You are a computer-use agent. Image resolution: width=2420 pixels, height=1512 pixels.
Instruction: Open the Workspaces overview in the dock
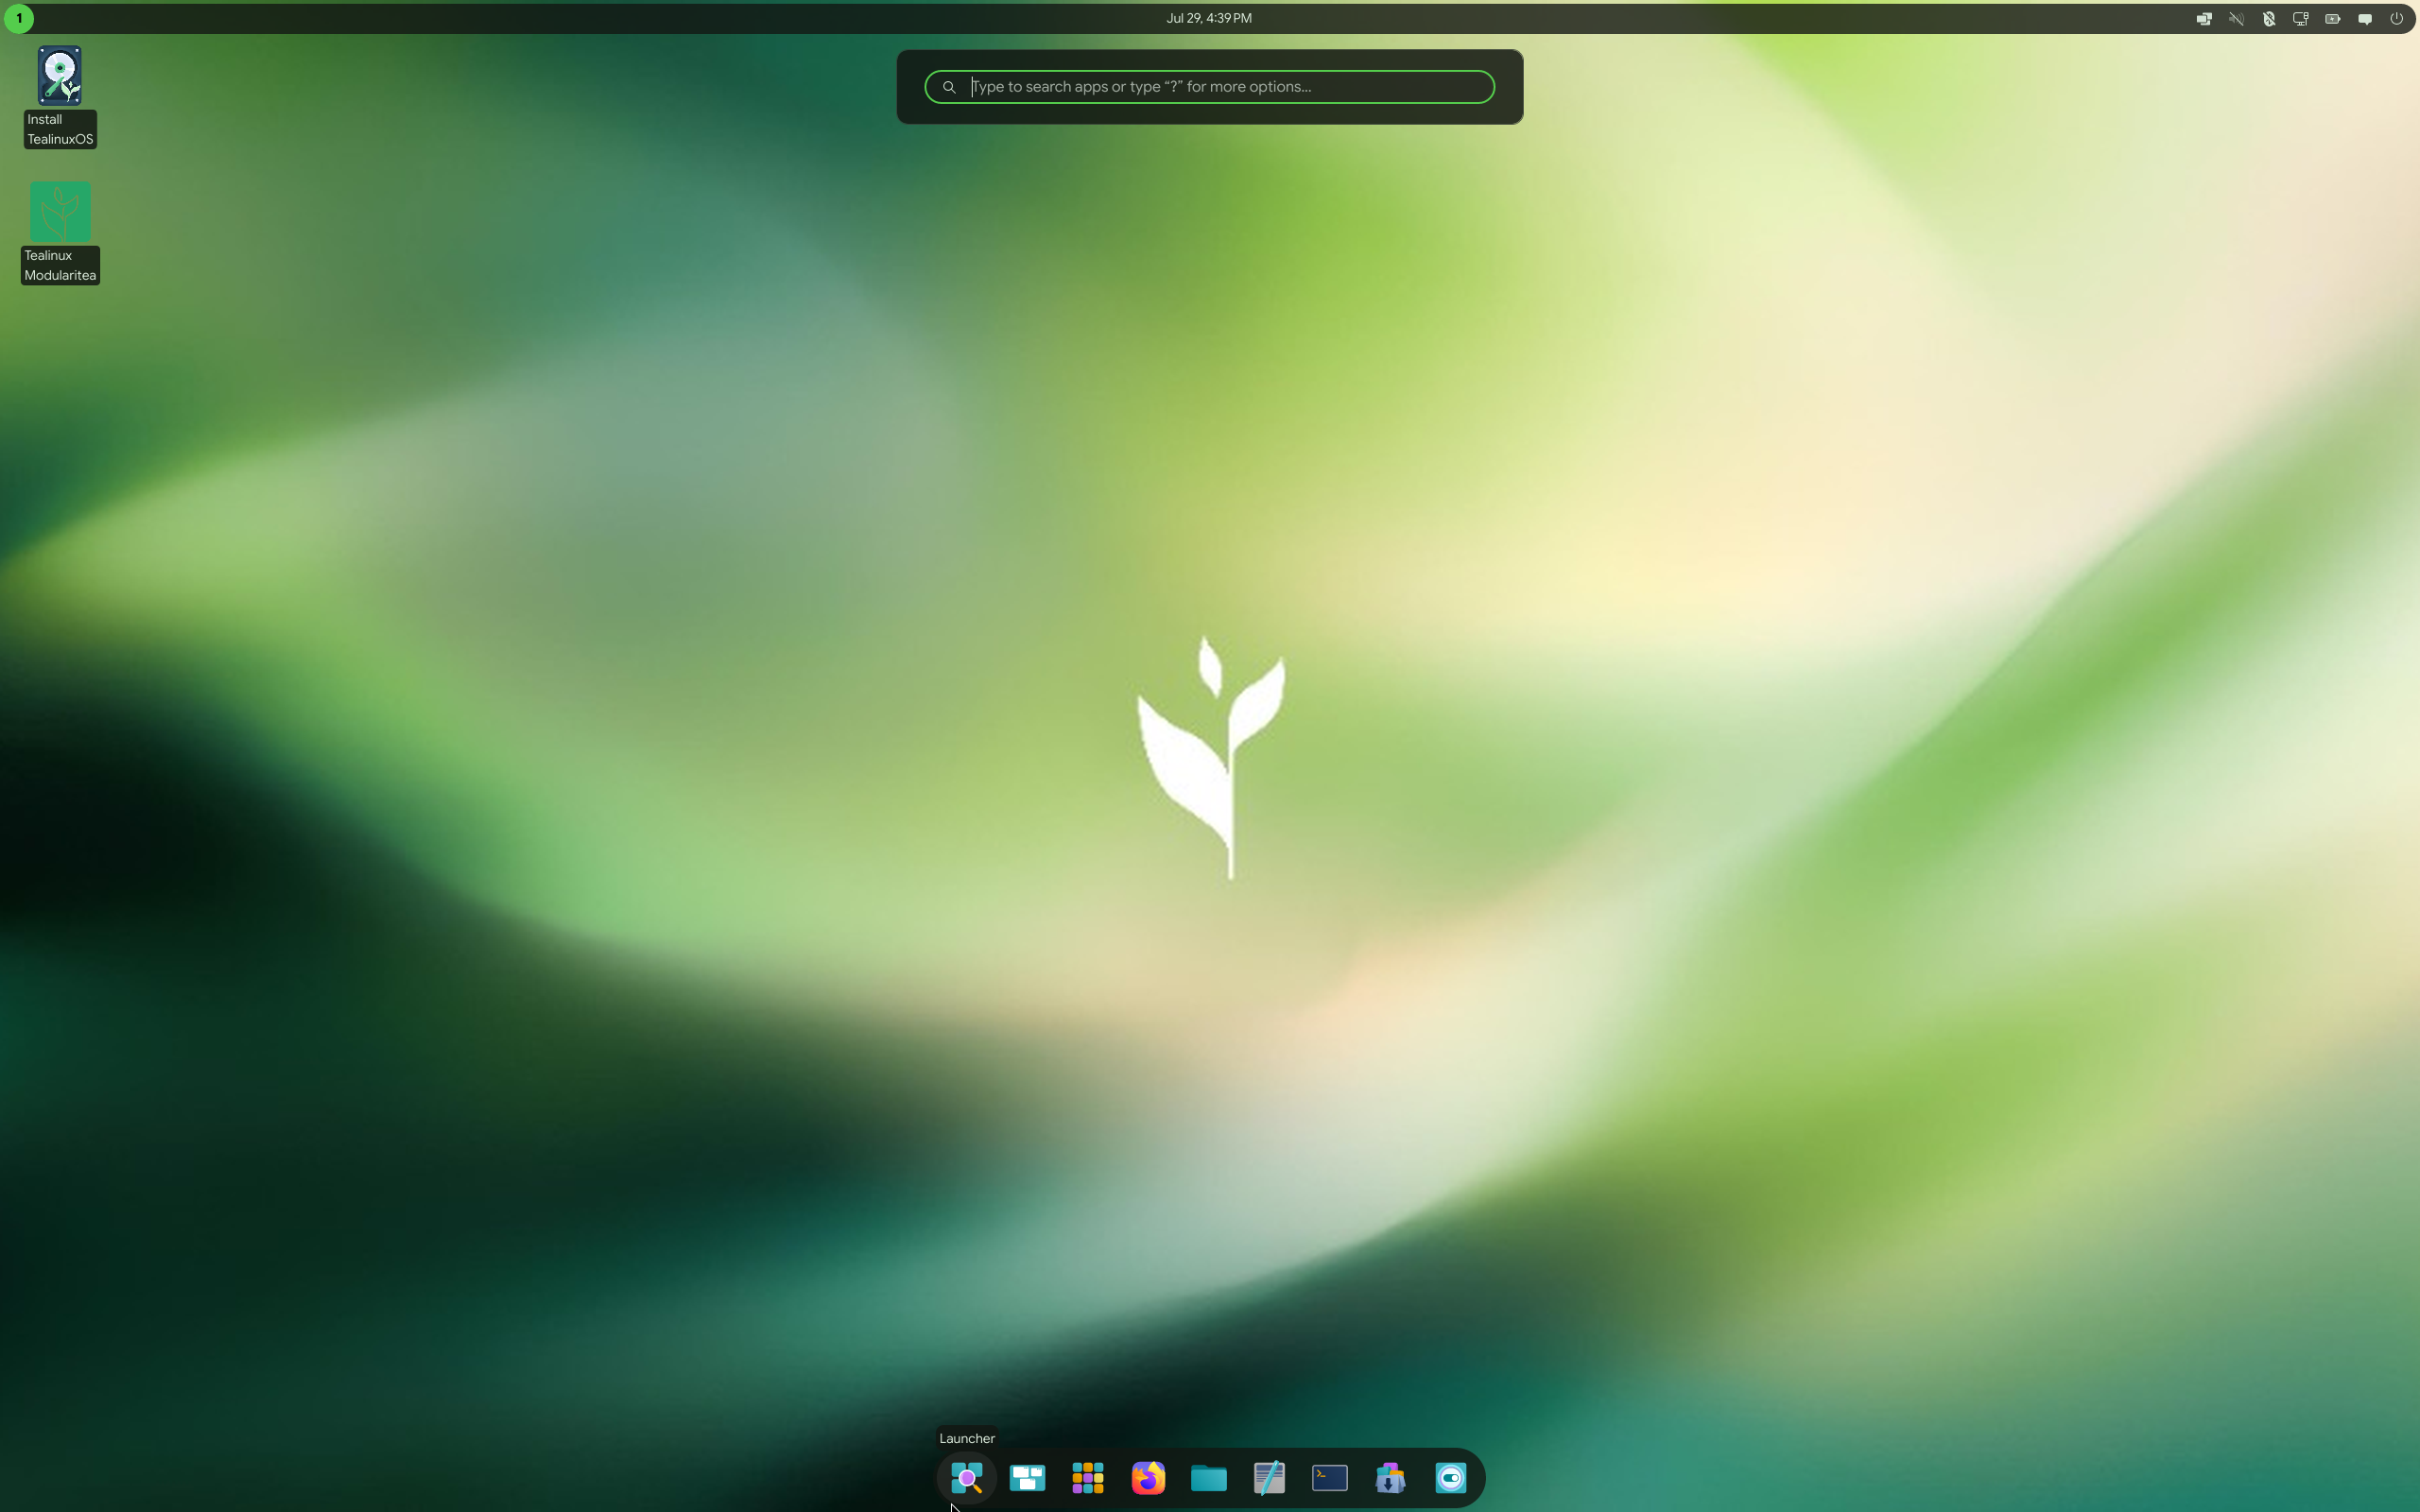[1027, 1477]
